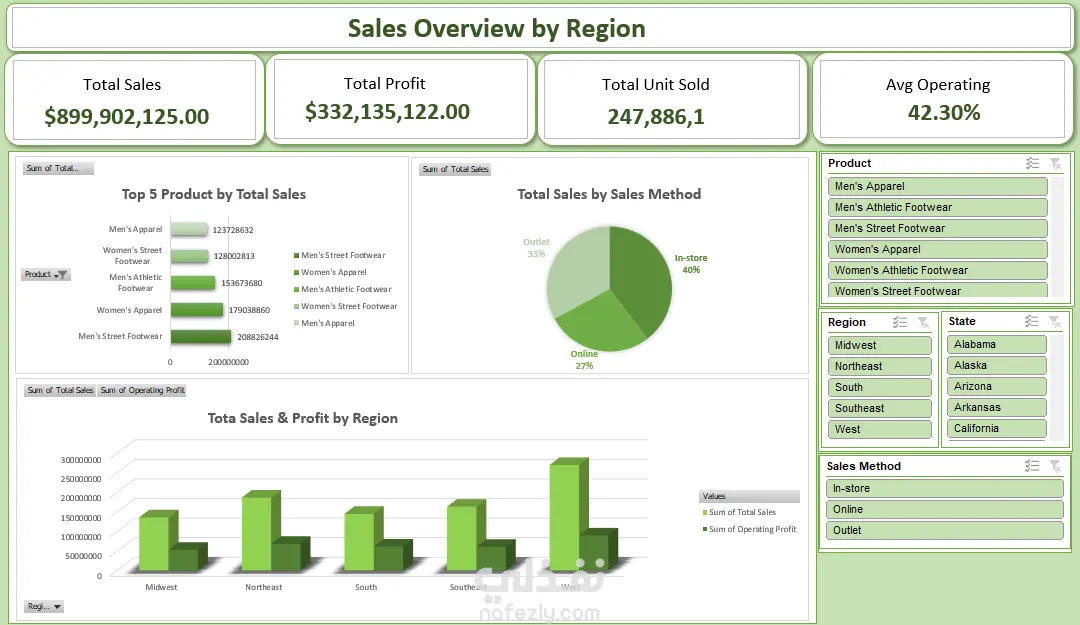Clear the Region slicer filter
The height and width of the screenshot is (625, 1080).
tap(923, 322)
